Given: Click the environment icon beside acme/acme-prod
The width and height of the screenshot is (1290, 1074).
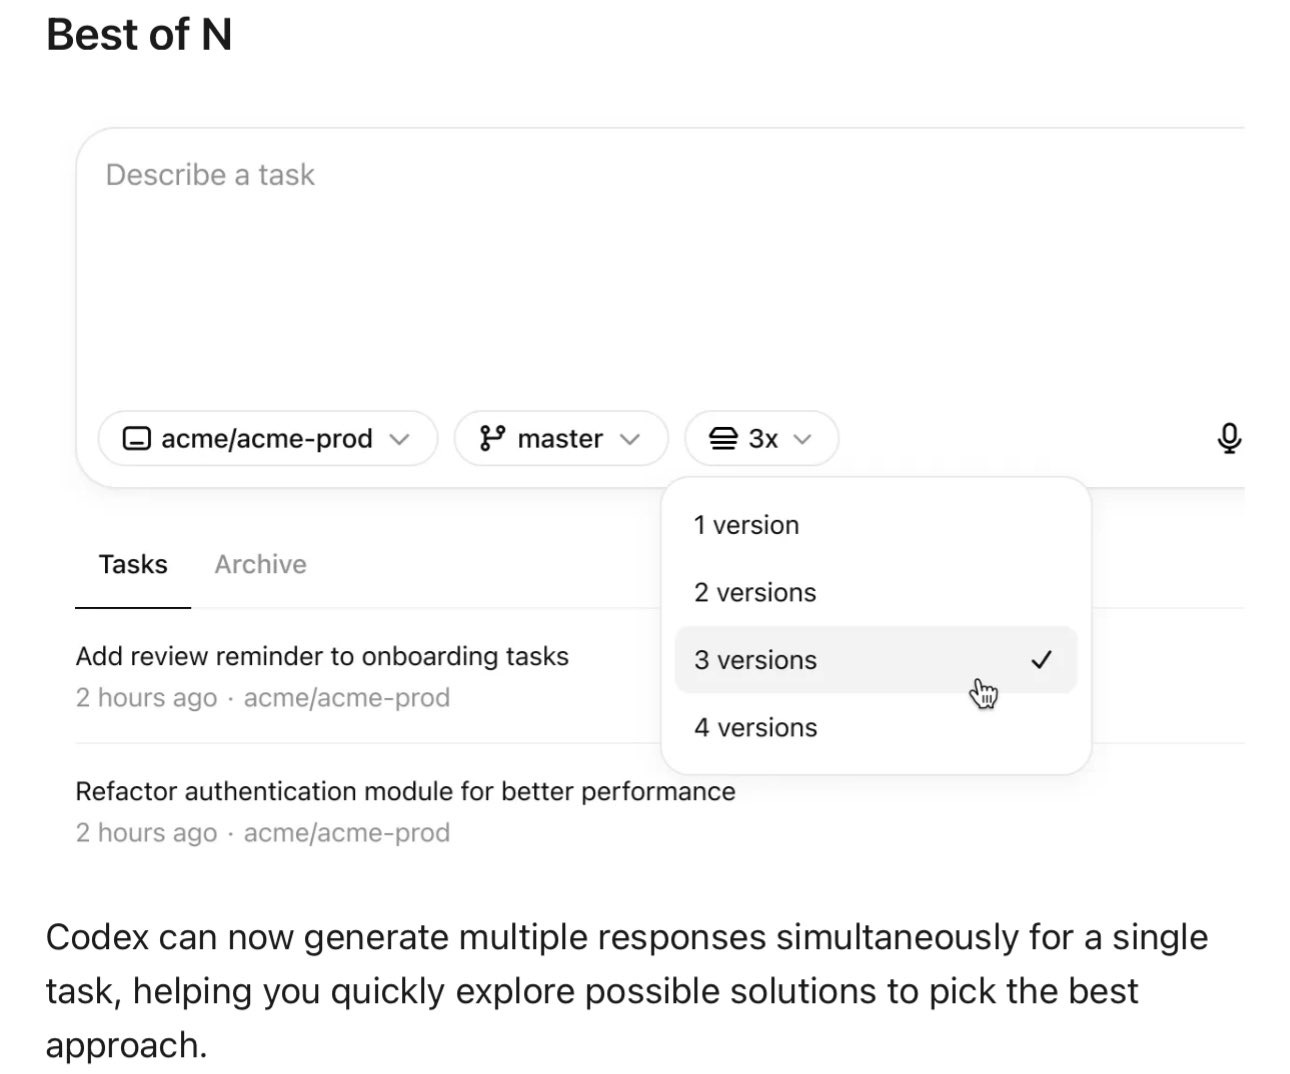Looking at the screenshot, I should 136,438.
